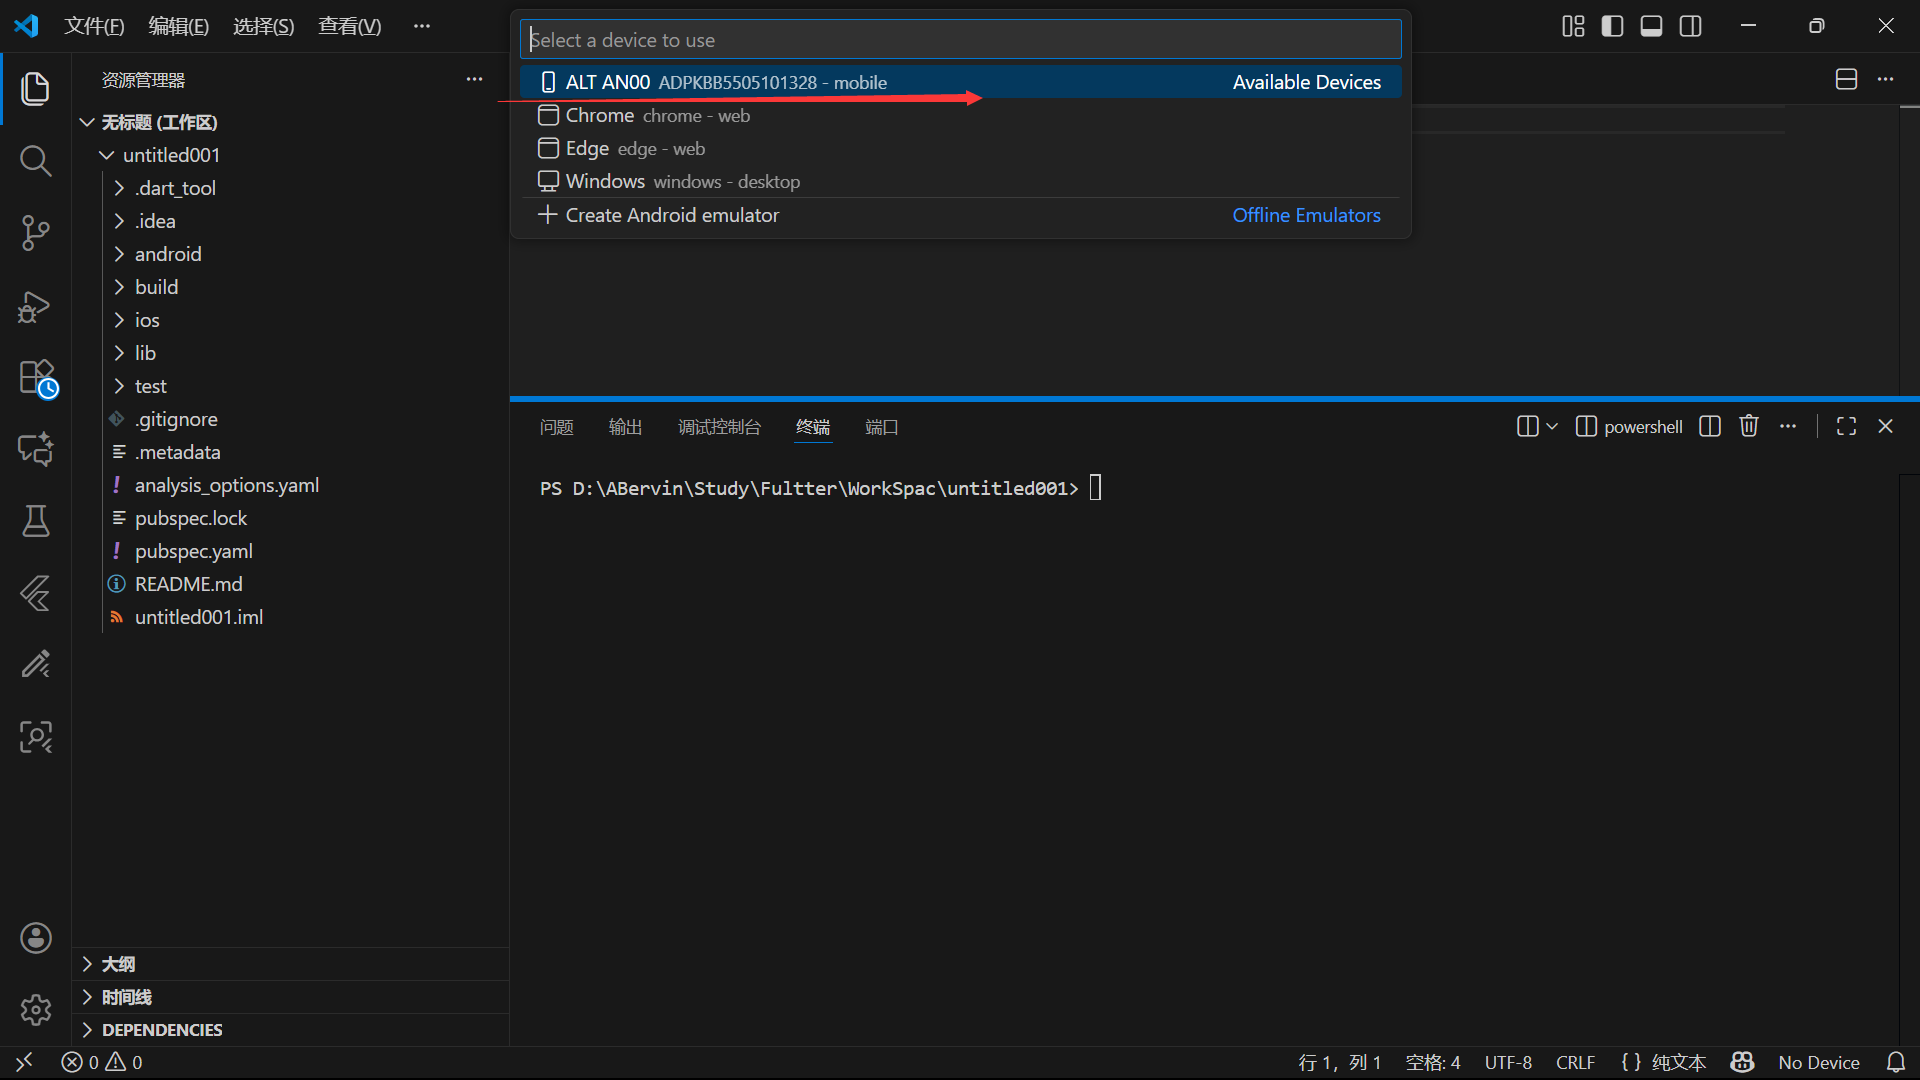Kill terminal with the trash icon

(1748, 427)
